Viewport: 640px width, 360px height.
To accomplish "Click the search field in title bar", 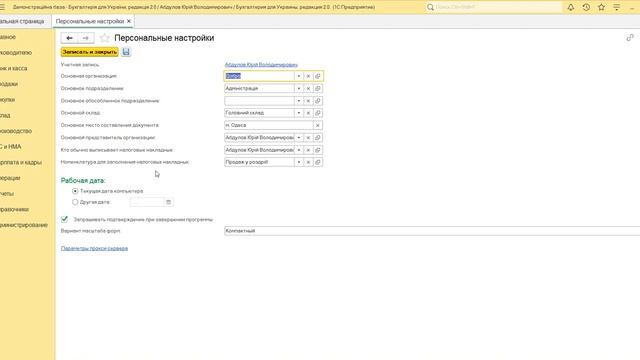I will pyautogui.click(x=494, y=7).
